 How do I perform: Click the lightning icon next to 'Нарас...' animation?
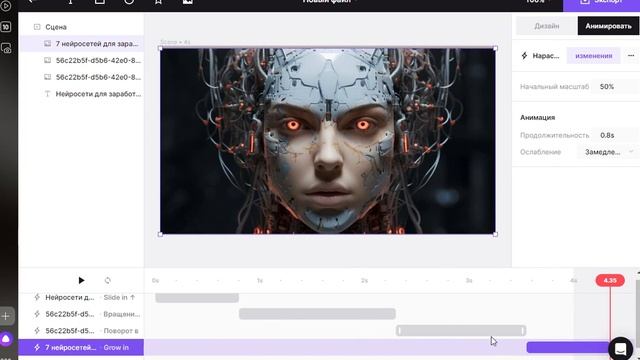[524, 56]
